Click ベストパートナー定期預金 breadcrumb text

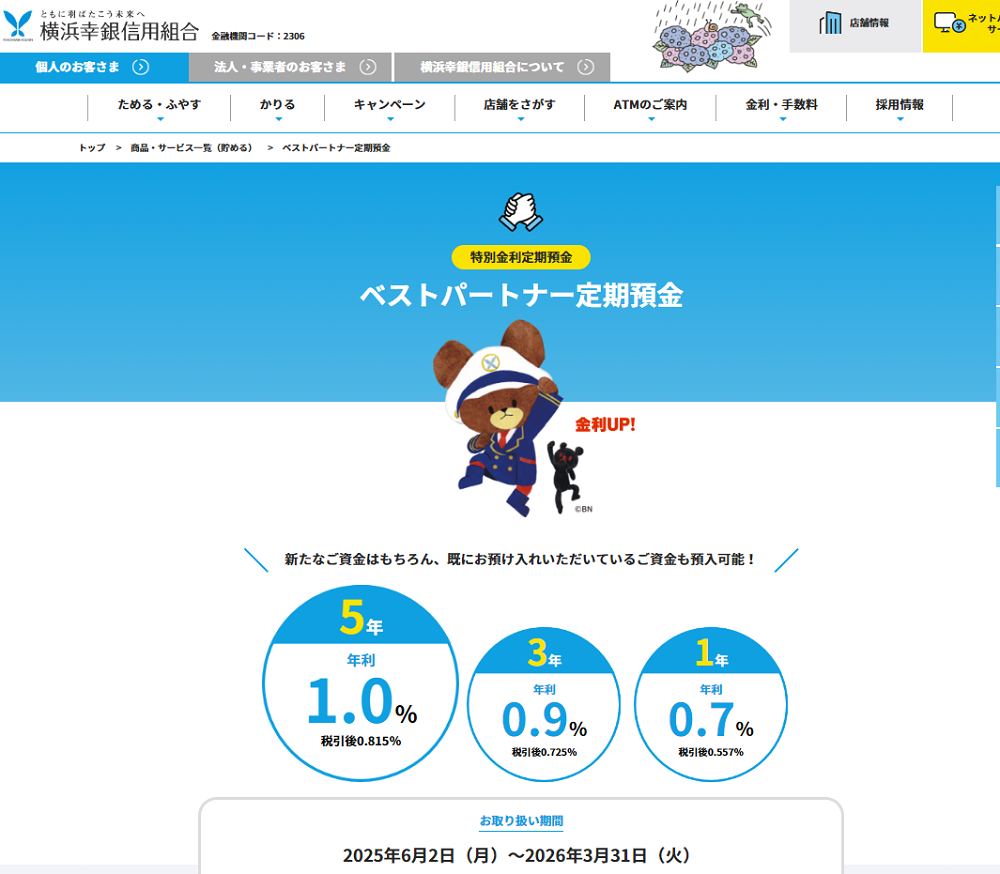click(x=336, y=147)
